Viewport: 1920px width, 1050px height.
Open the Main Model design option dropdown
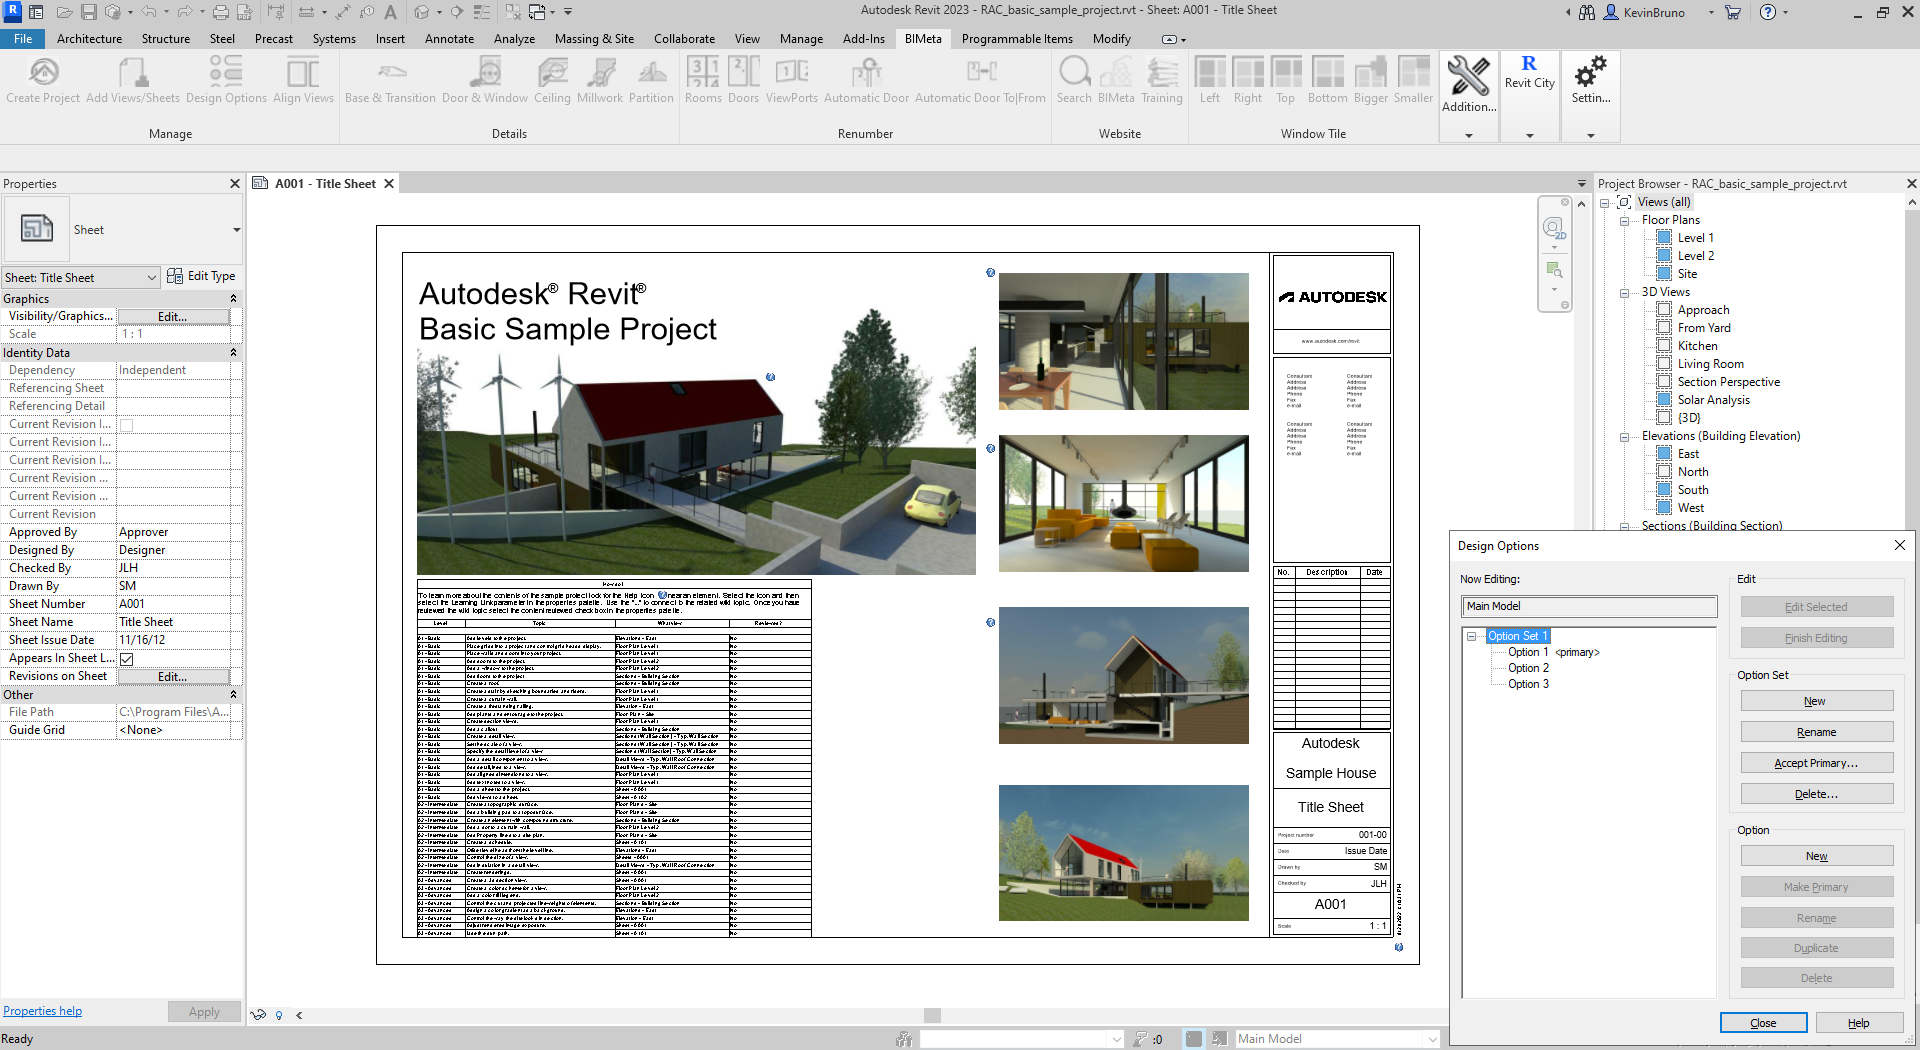(x=1337, y=1039)
